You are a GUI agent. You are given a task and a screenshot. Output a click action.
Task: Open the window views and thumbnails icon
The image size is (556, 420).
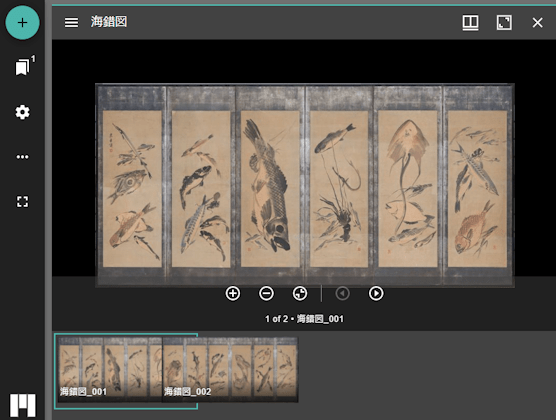click(471, 23)
